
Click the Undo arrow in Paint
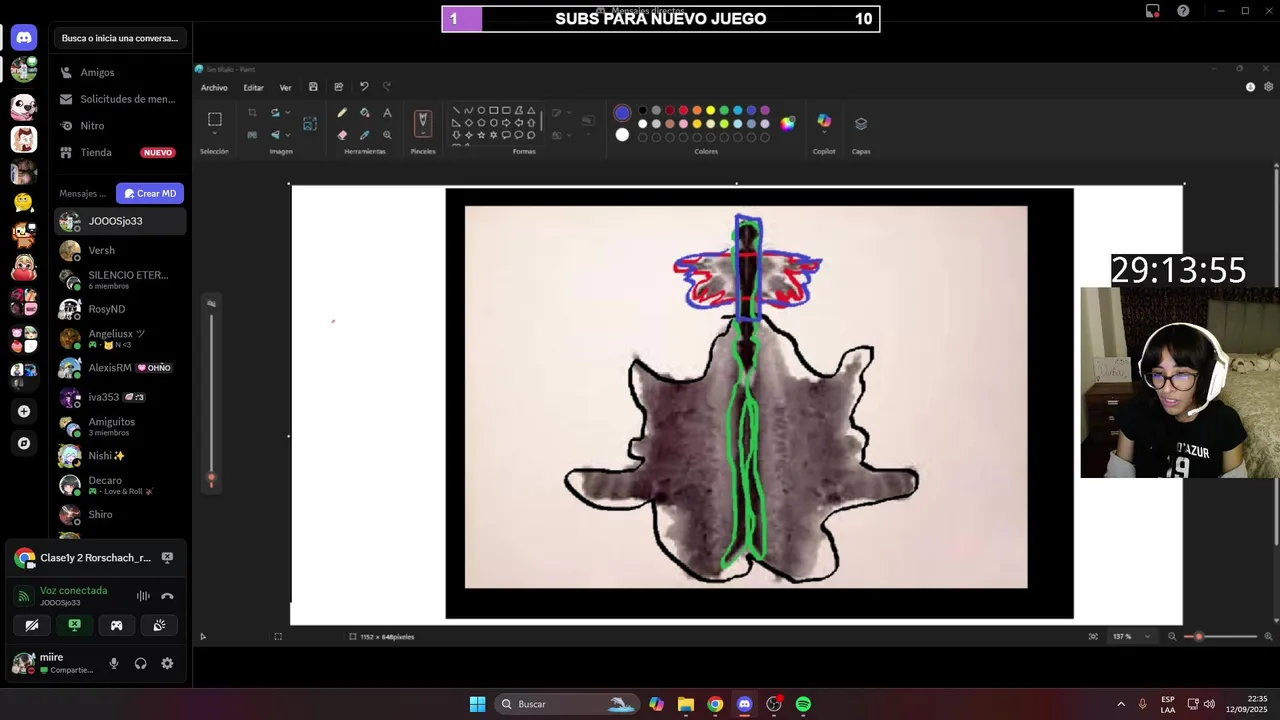[364, 87]
